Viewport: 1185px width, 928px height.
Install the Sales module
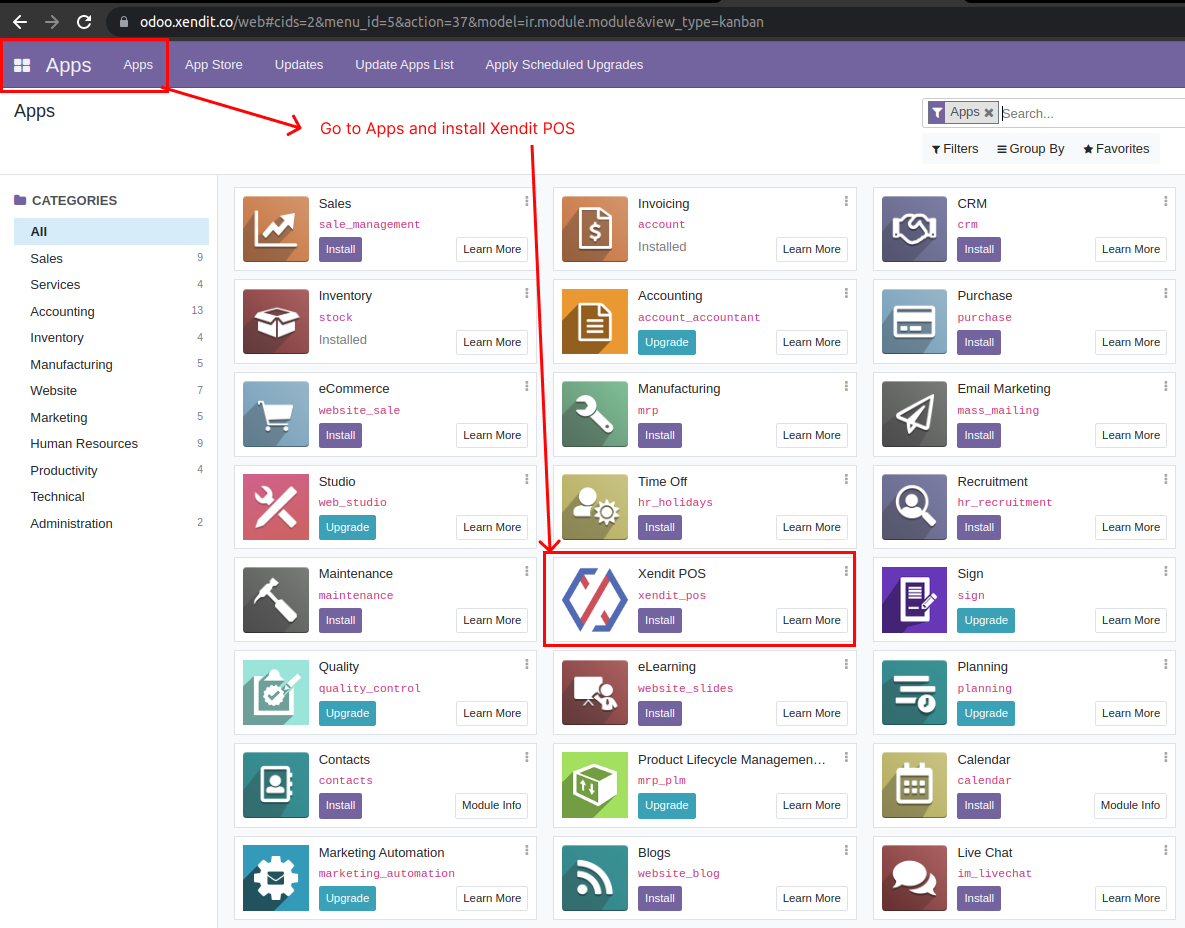pos(340,249)
